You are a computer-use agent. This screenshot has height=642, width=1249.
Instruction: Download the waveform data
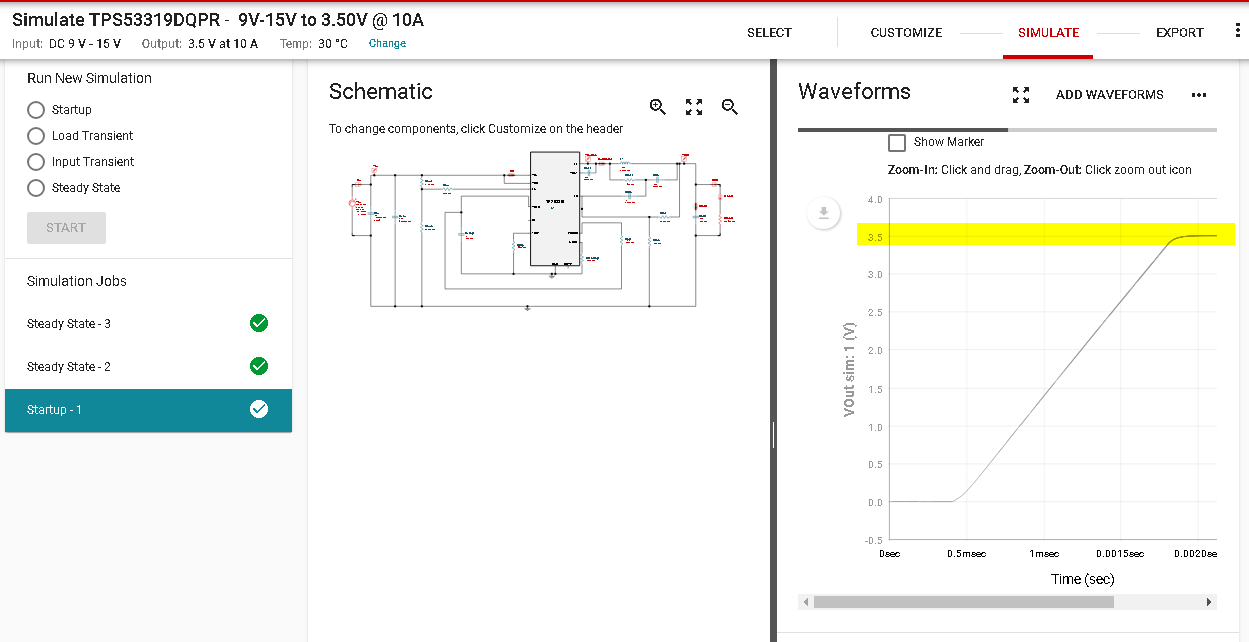[x=823, y=212]
